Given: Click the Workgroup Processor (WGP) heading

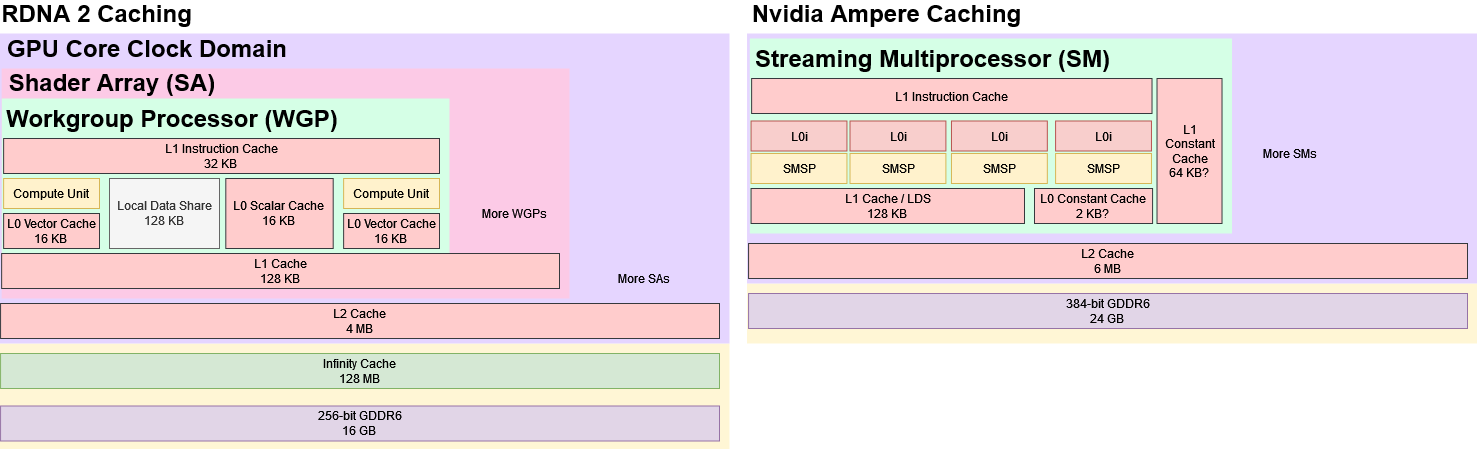Looking at the screenshot, I should (172, 119).
